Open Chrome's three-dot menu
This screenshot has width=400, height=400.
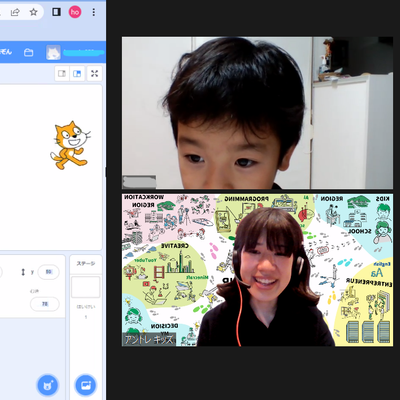(x=94, y=12)
